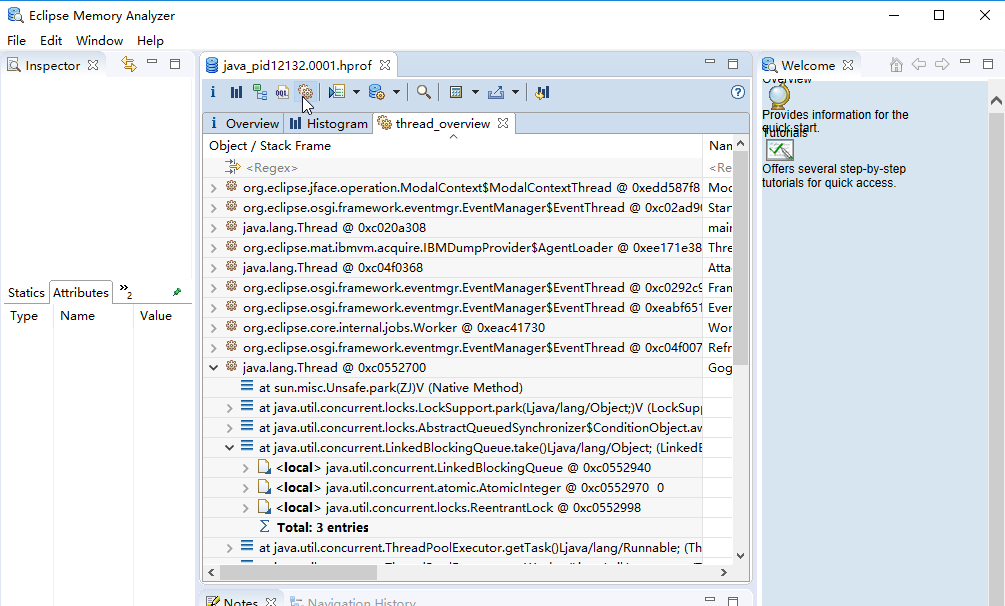The image size is (1005, 606).
Task: Collapse the LinkedBlockingQueue.take() stack frame
Action: 229,448
